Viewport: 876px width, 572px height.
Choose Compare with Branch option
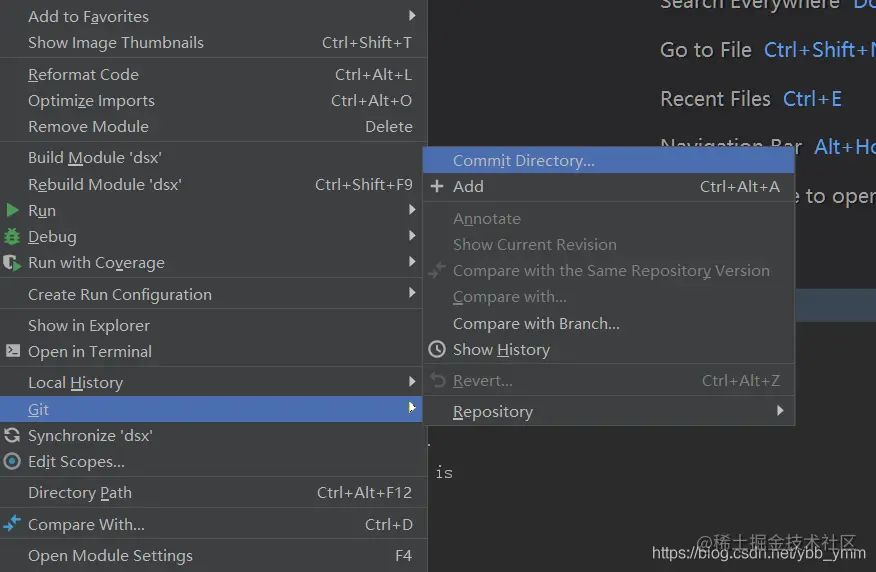point(536,323)
